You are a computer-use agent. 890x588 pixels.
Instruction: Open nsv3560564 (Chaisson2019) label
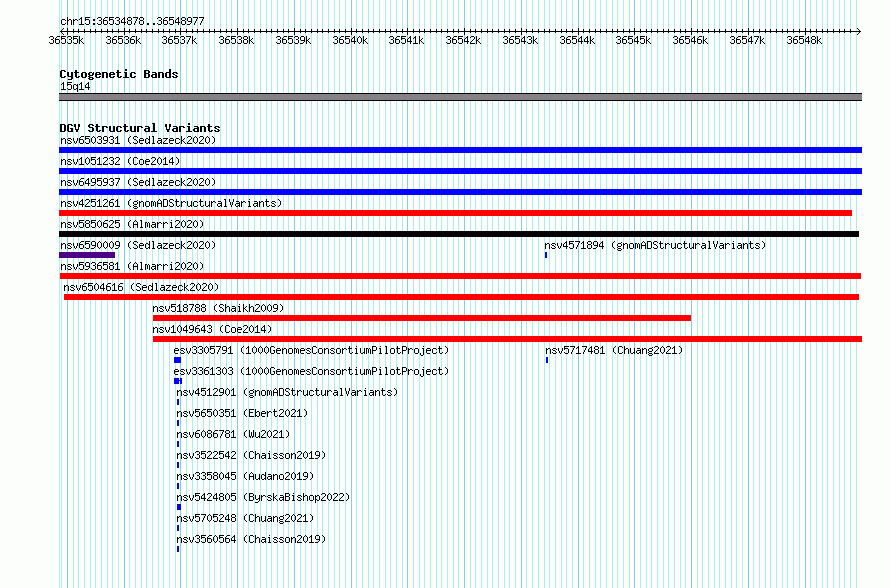pos(251,539)
